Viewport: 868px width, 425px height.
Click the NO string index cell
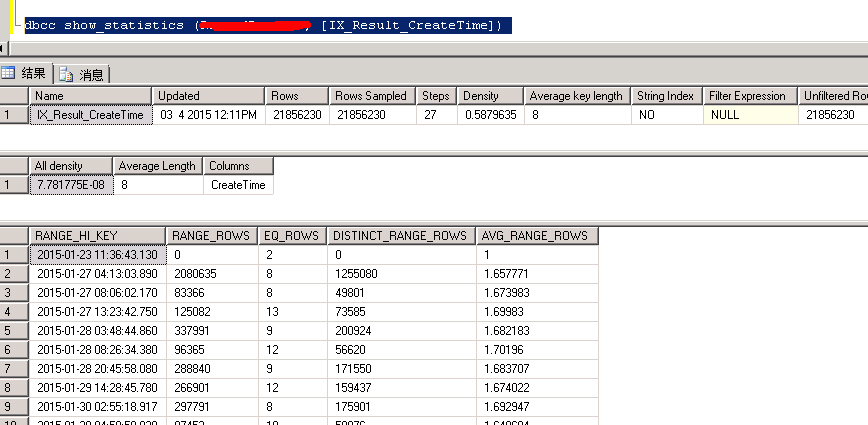click(666, 115)
